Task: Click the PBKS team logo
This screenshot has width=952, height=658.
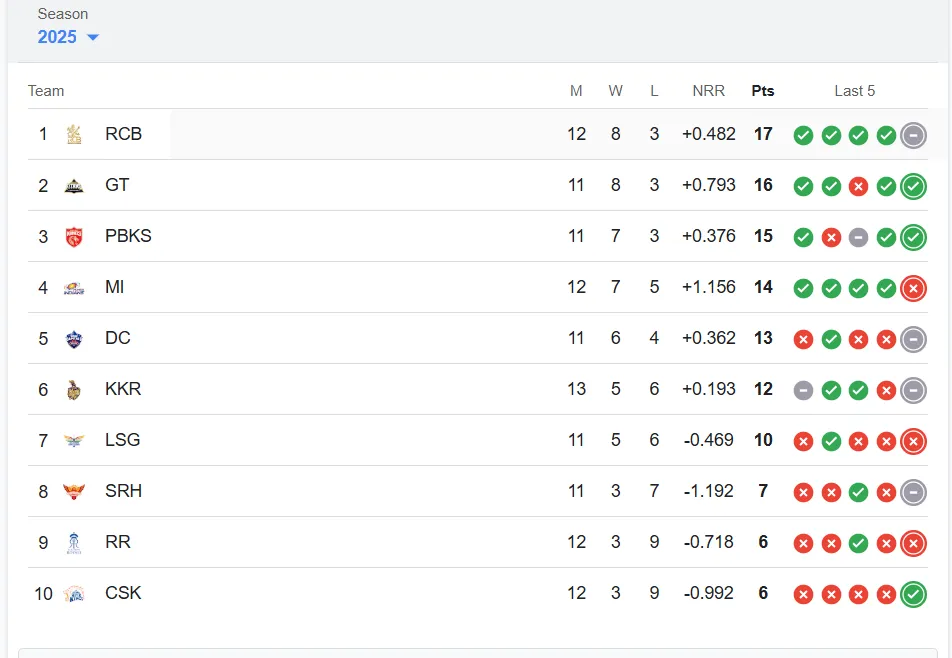Action: coord(74,236)
